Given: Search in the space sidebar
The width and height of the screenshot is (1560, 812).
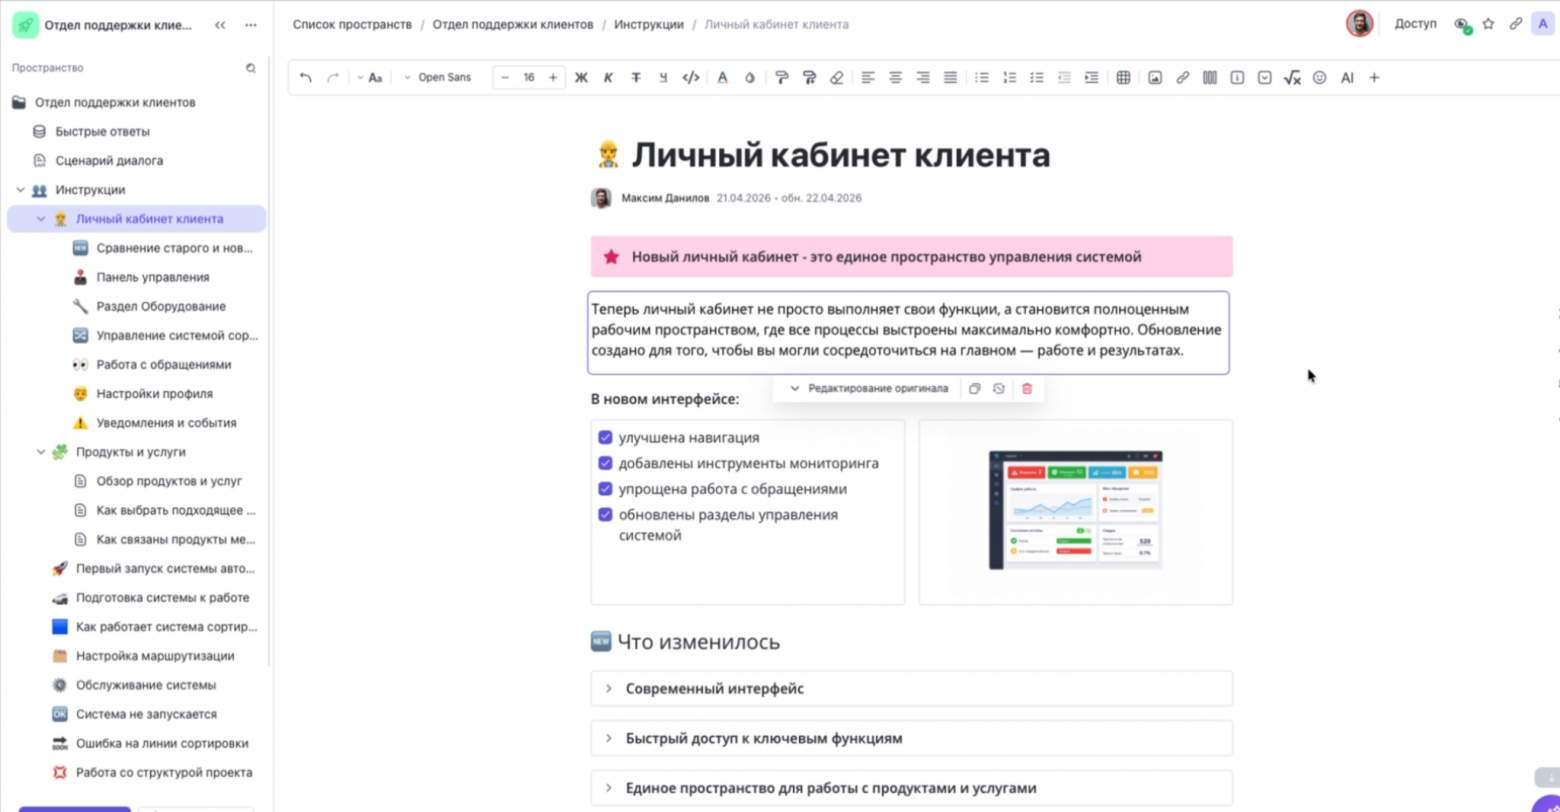Looking at the screenshot, I should pos(251,68).
